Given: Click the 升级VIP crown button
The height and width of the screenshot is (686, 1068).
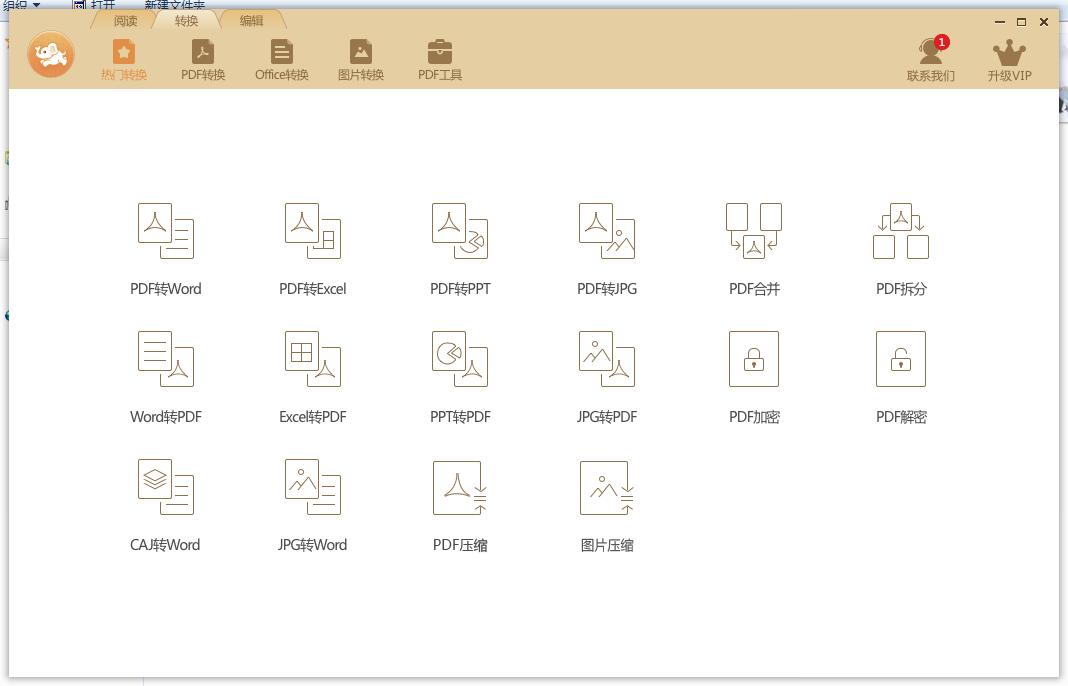Looking at the screenshot, I should point(1009,60).
